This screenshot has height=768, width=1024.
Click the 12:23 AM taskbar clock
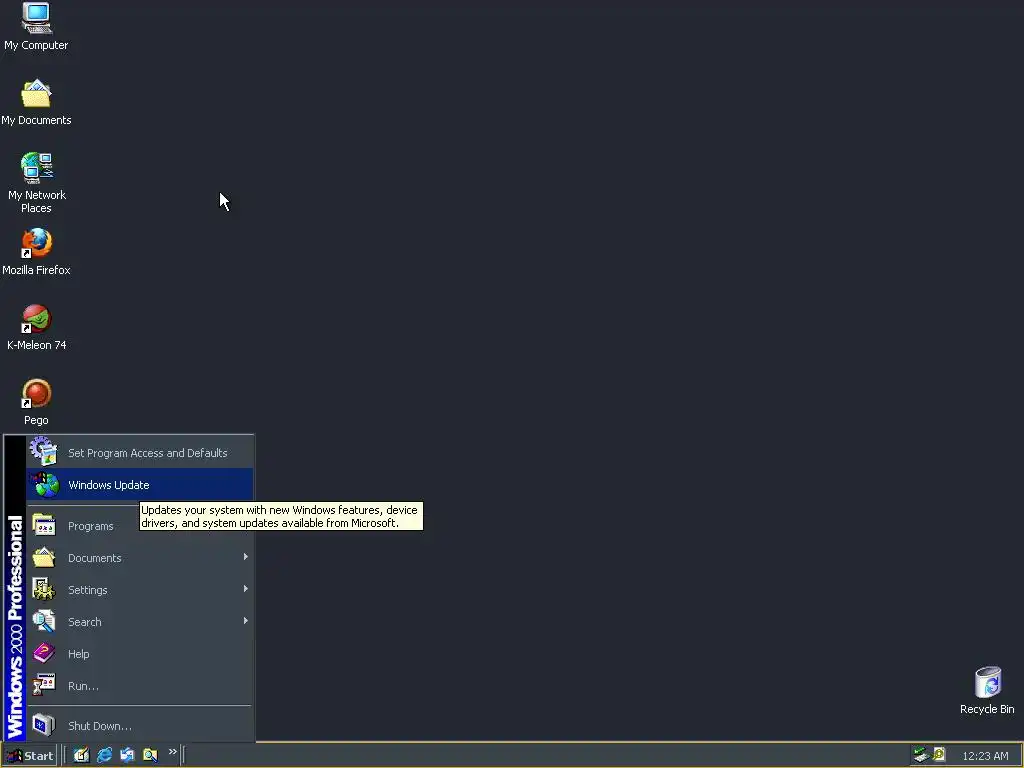pyautogui.click(x=985, y=756)
